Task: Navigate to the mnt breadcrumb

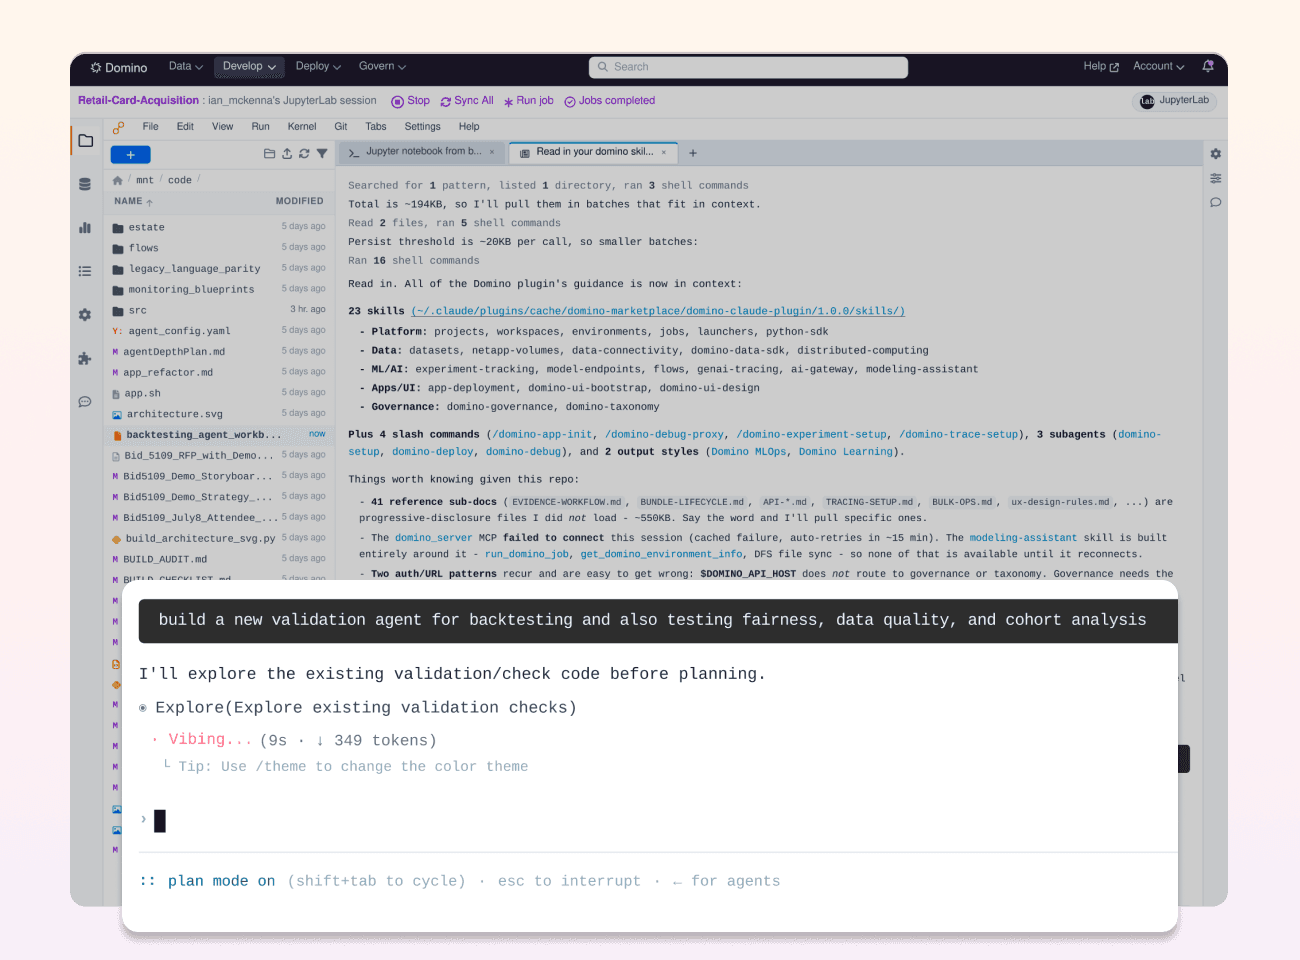Action: tap(145, 180)
